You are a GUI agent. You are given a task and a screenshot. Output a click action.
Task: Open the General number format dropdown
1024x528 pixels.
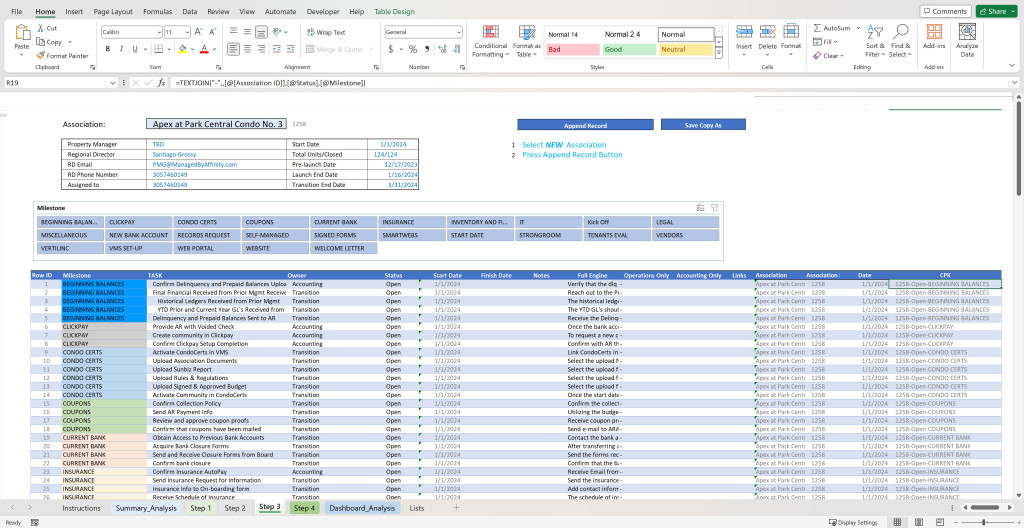click(x=458, y=32)
